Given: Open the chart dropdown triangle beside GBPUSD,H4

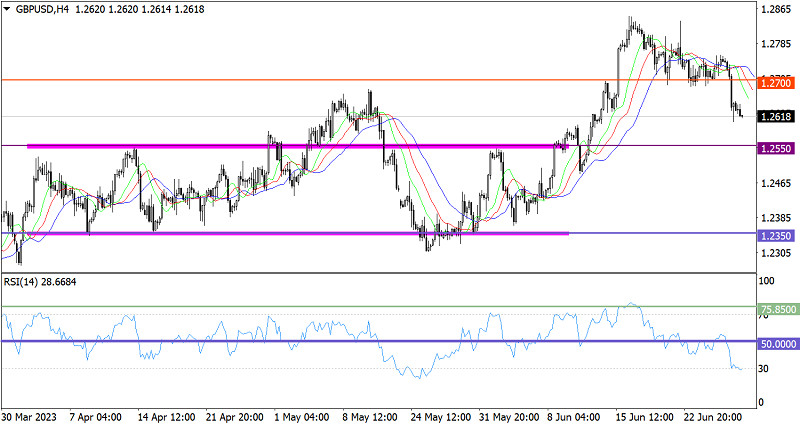Looking at the screenshot, I should point(9,8).
